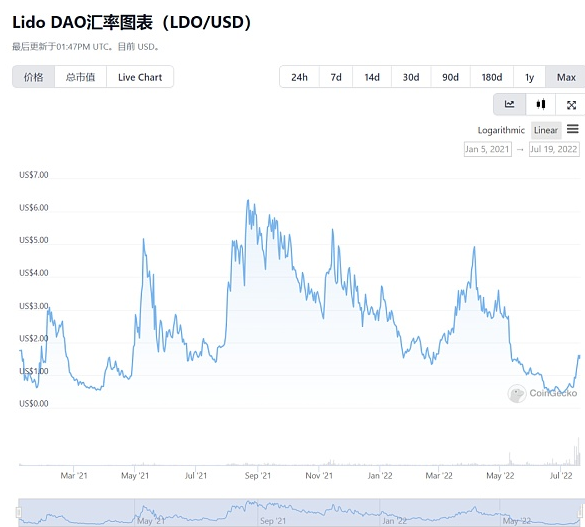Choose the 180d time range

[492, 77]
